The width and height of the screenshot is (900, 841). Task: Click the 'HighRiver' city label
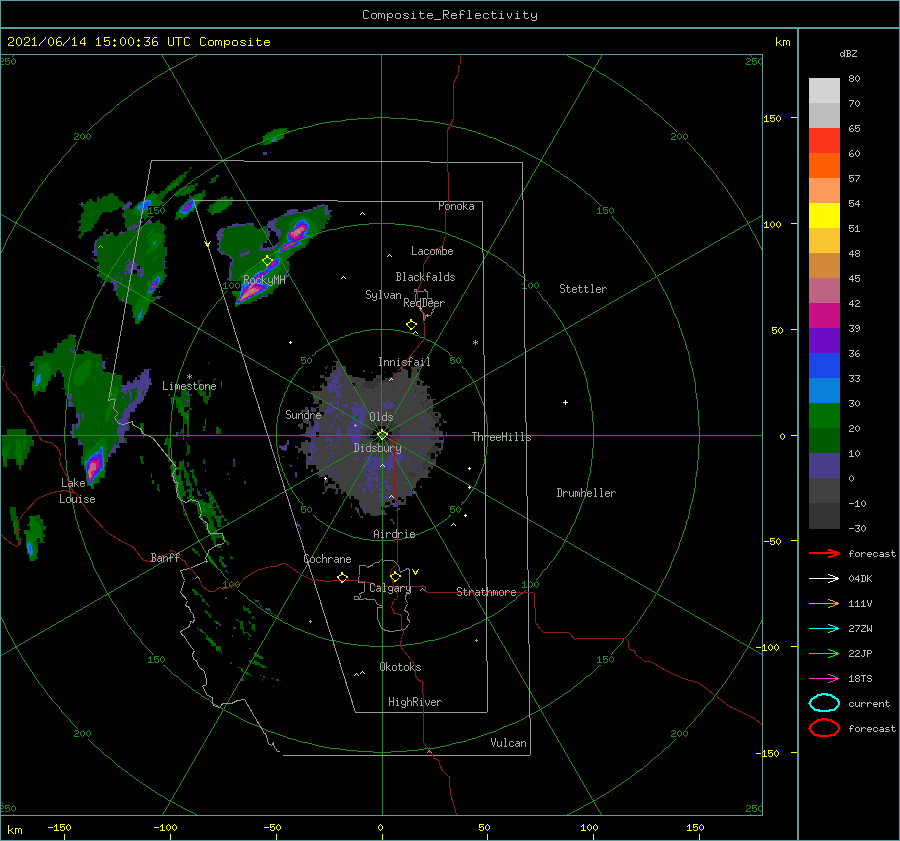pyautogui.click(x=415, y=702)
